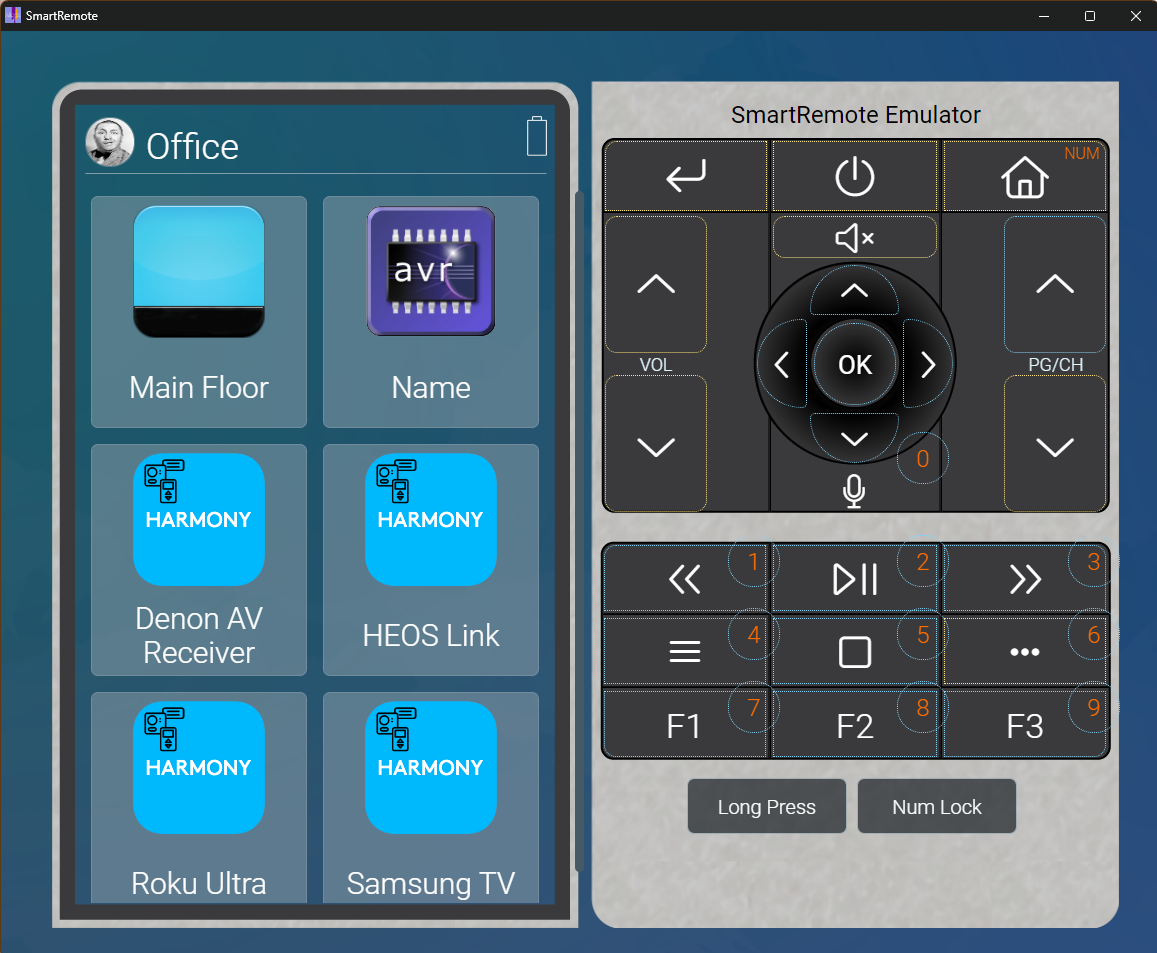
Task: Toggle Long Press mode
Action: pyautogui.click(x=767, y=806)
